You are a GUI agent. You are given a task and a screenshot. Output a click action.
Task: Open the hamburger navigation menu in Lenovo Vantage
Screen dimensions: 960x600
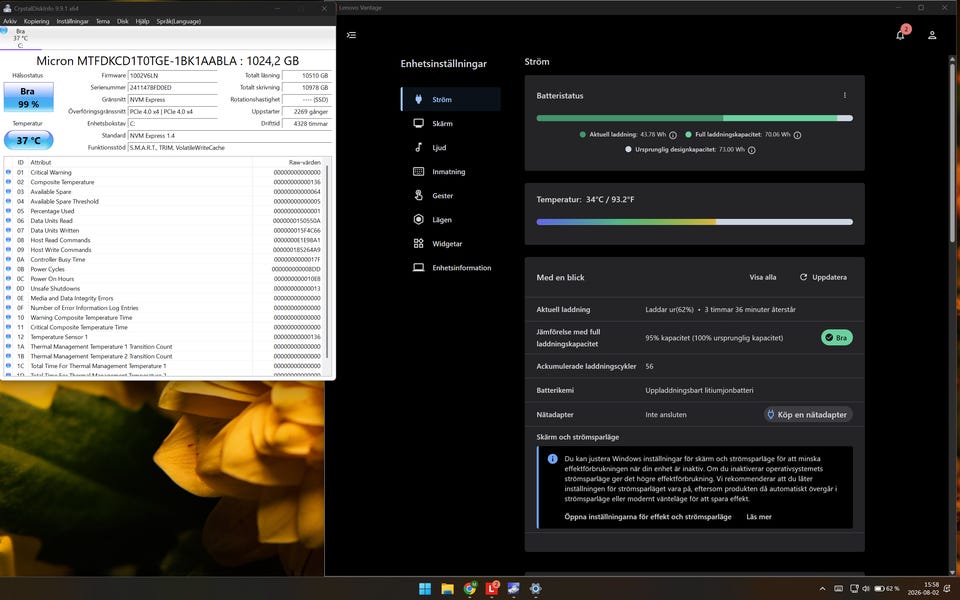pos(351,35)
